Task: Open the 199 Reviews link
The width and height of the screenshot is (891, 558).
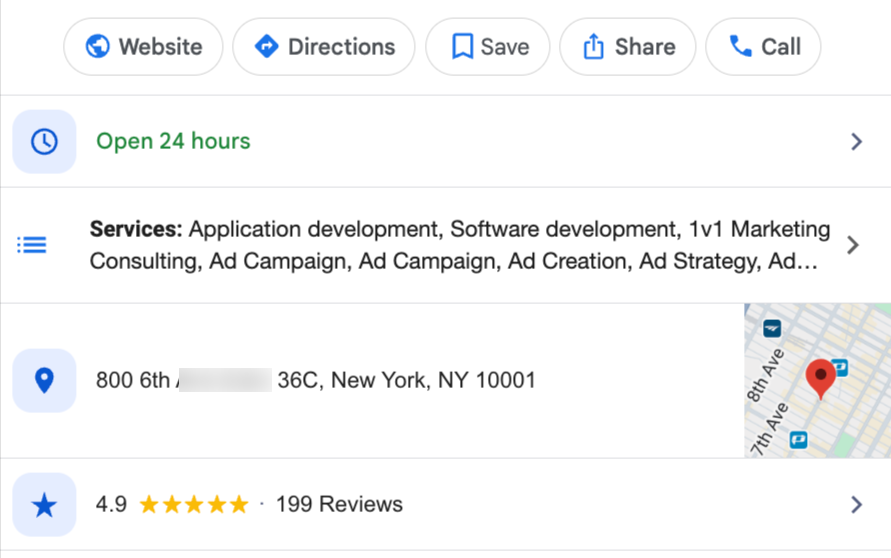Action: point(339,505)
